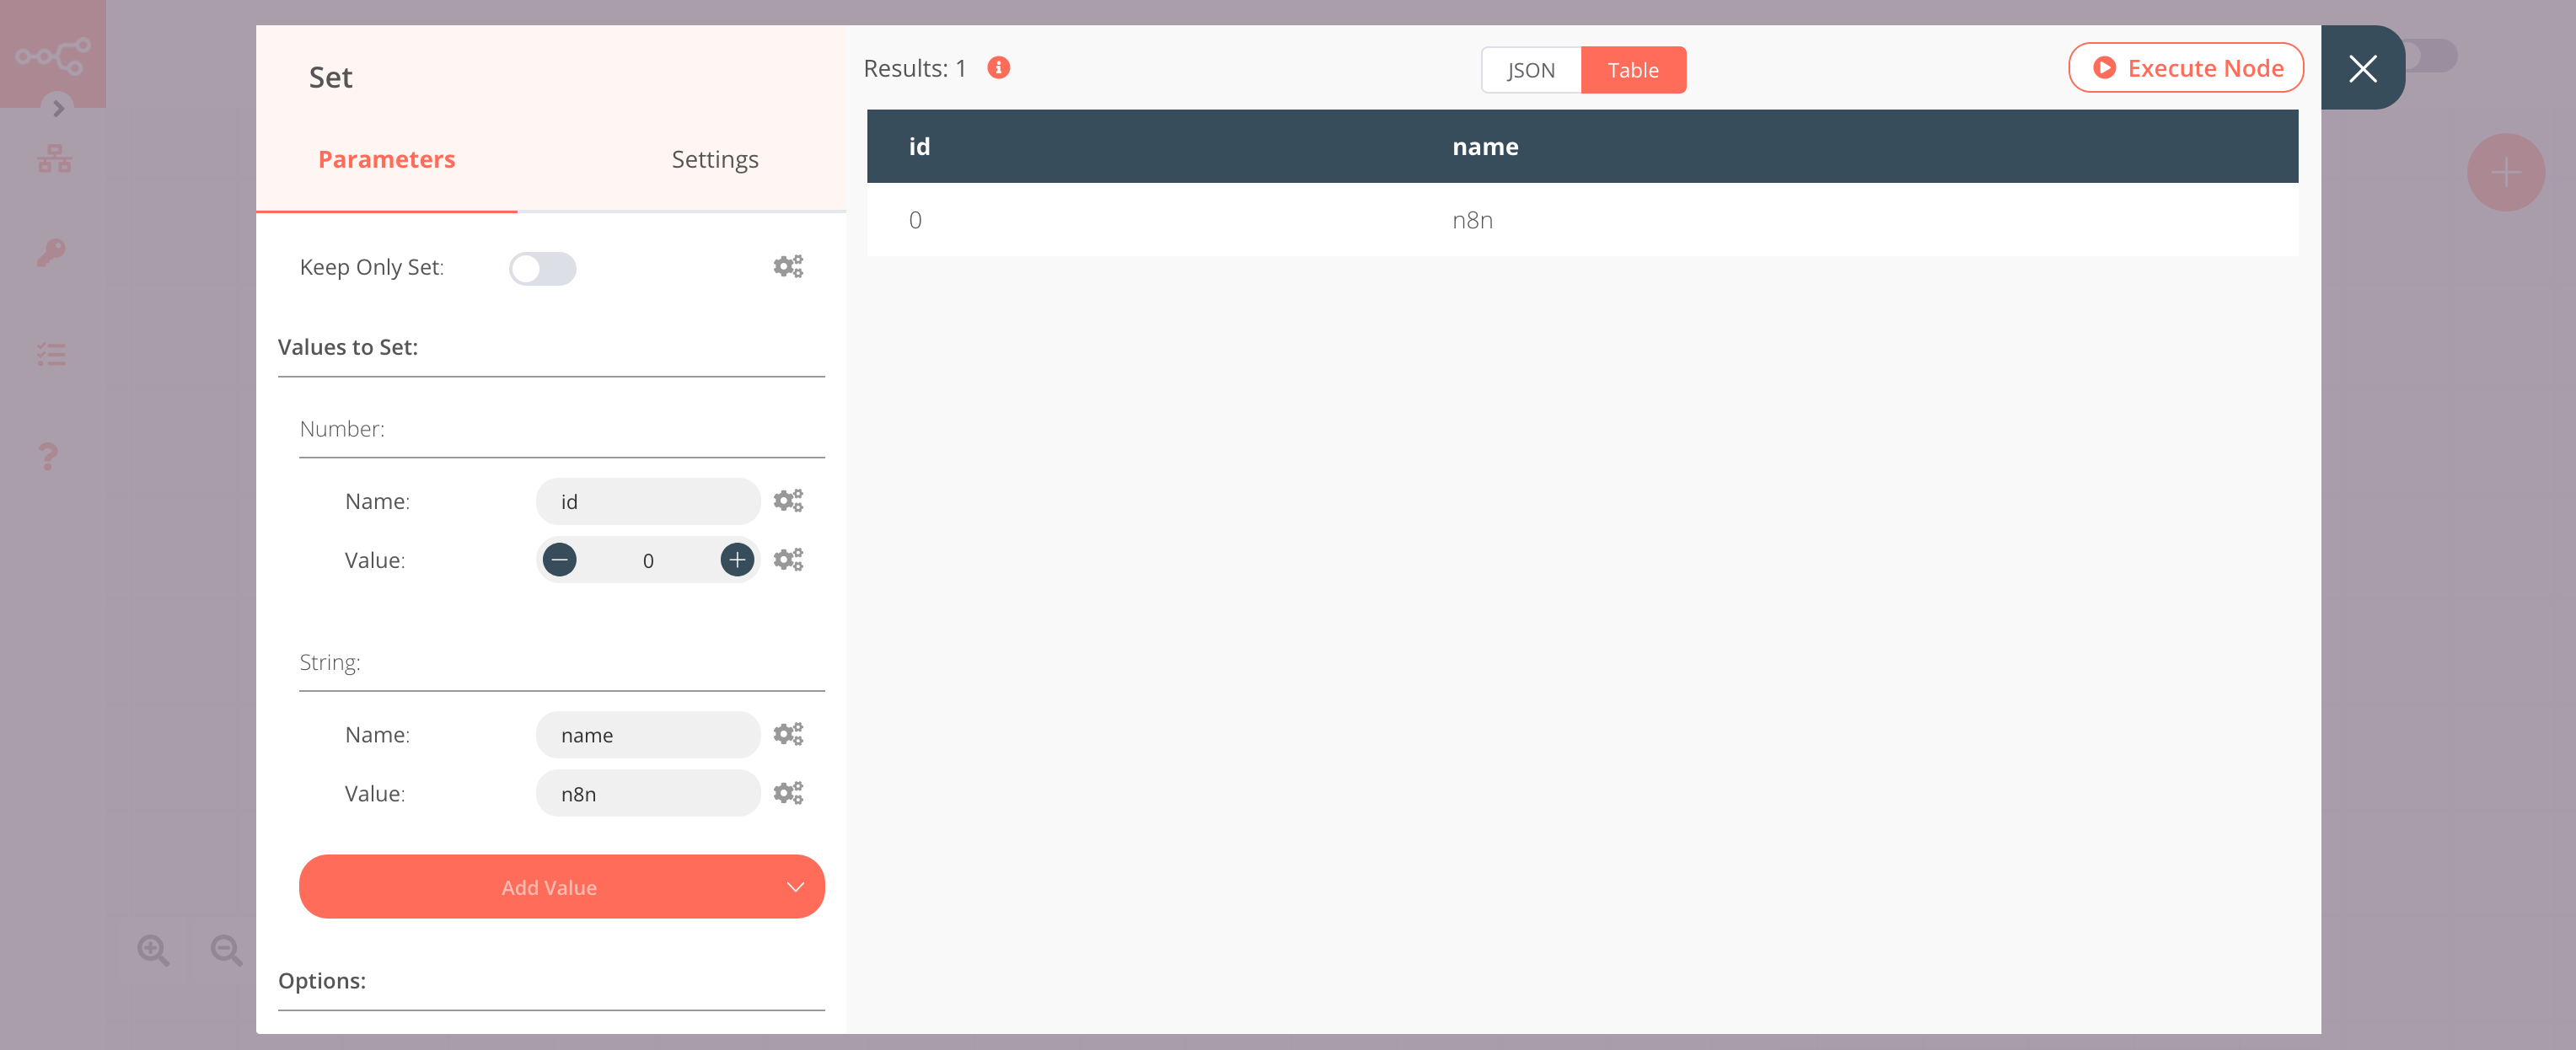Toggle the Keep Only Set switch
This screenshot has height=1050, width=2576.
click(542, 266)
